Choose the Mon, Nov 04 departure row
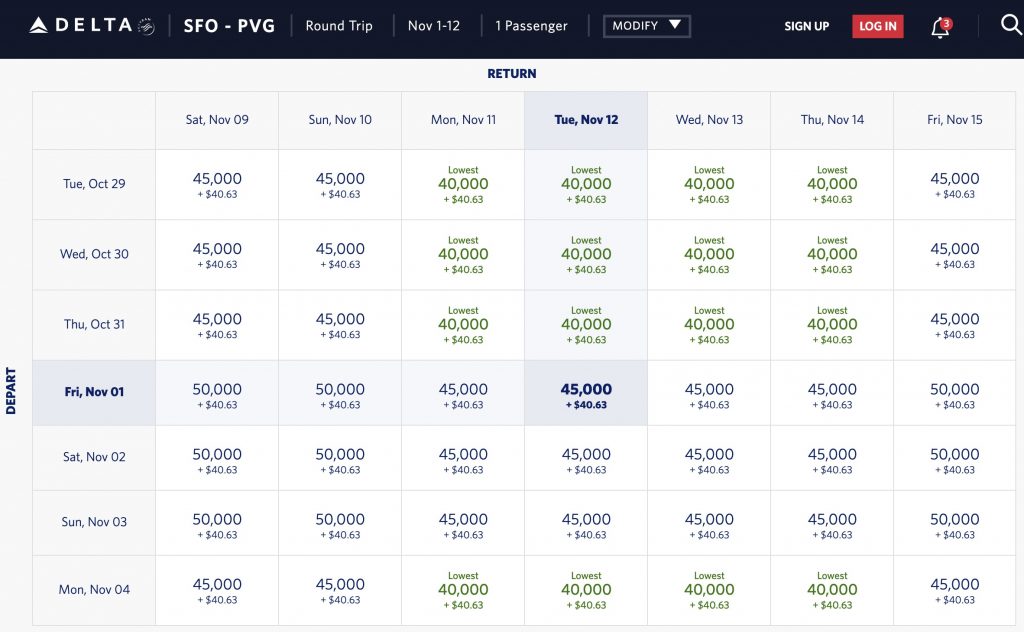The height and width of the screenshot is (632, 1024). [94, 590]
